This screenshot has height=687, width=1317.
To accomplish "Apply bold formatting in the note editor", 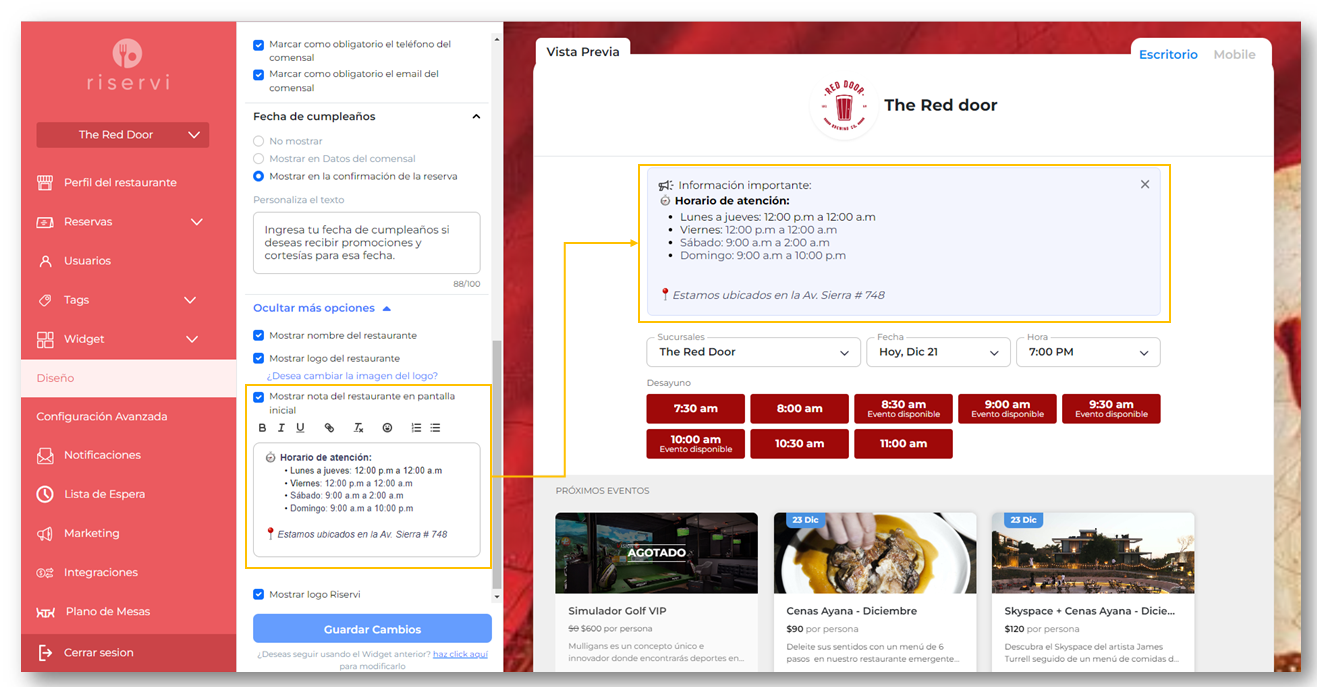I will click(263, 428).
